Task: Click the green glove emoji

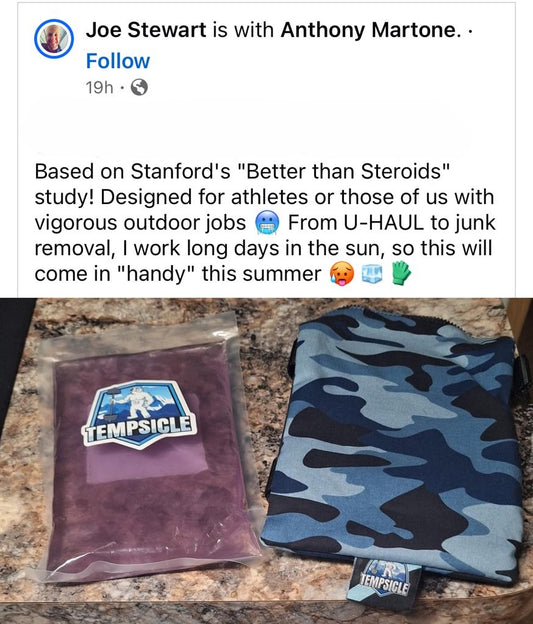Action: pyautogui.click(x=401, y=273)
